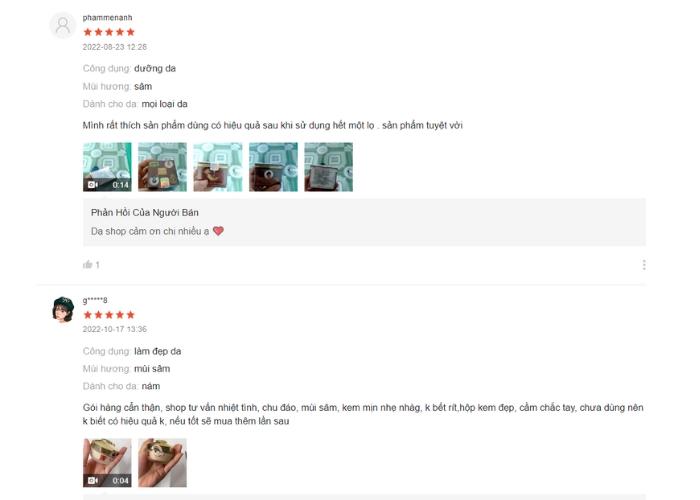
Task: Click phammenanh's default avatar icon
Action: click(x=62, y=25)
